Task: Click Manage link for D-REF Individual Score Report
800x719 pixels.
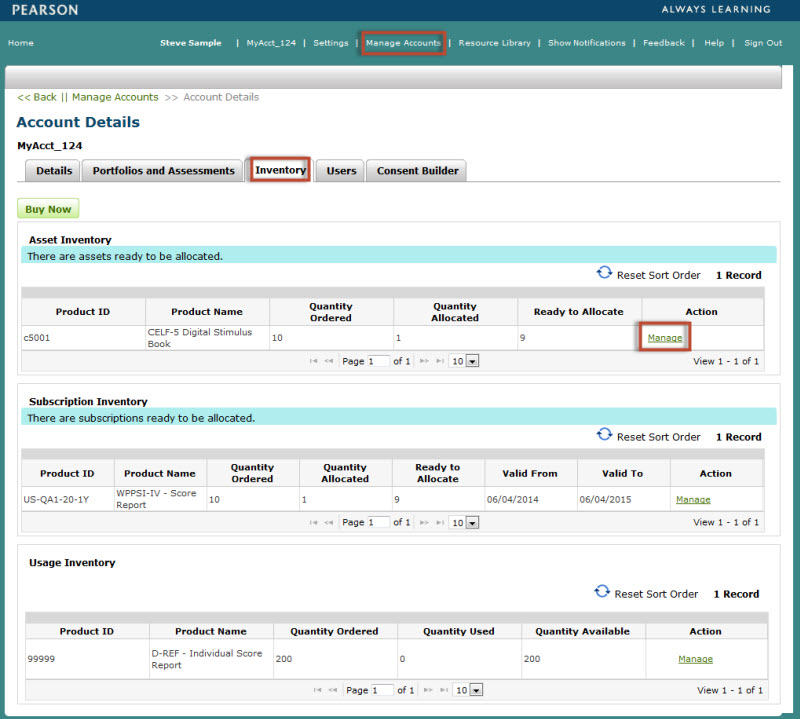Action: (x=695, y=659)
